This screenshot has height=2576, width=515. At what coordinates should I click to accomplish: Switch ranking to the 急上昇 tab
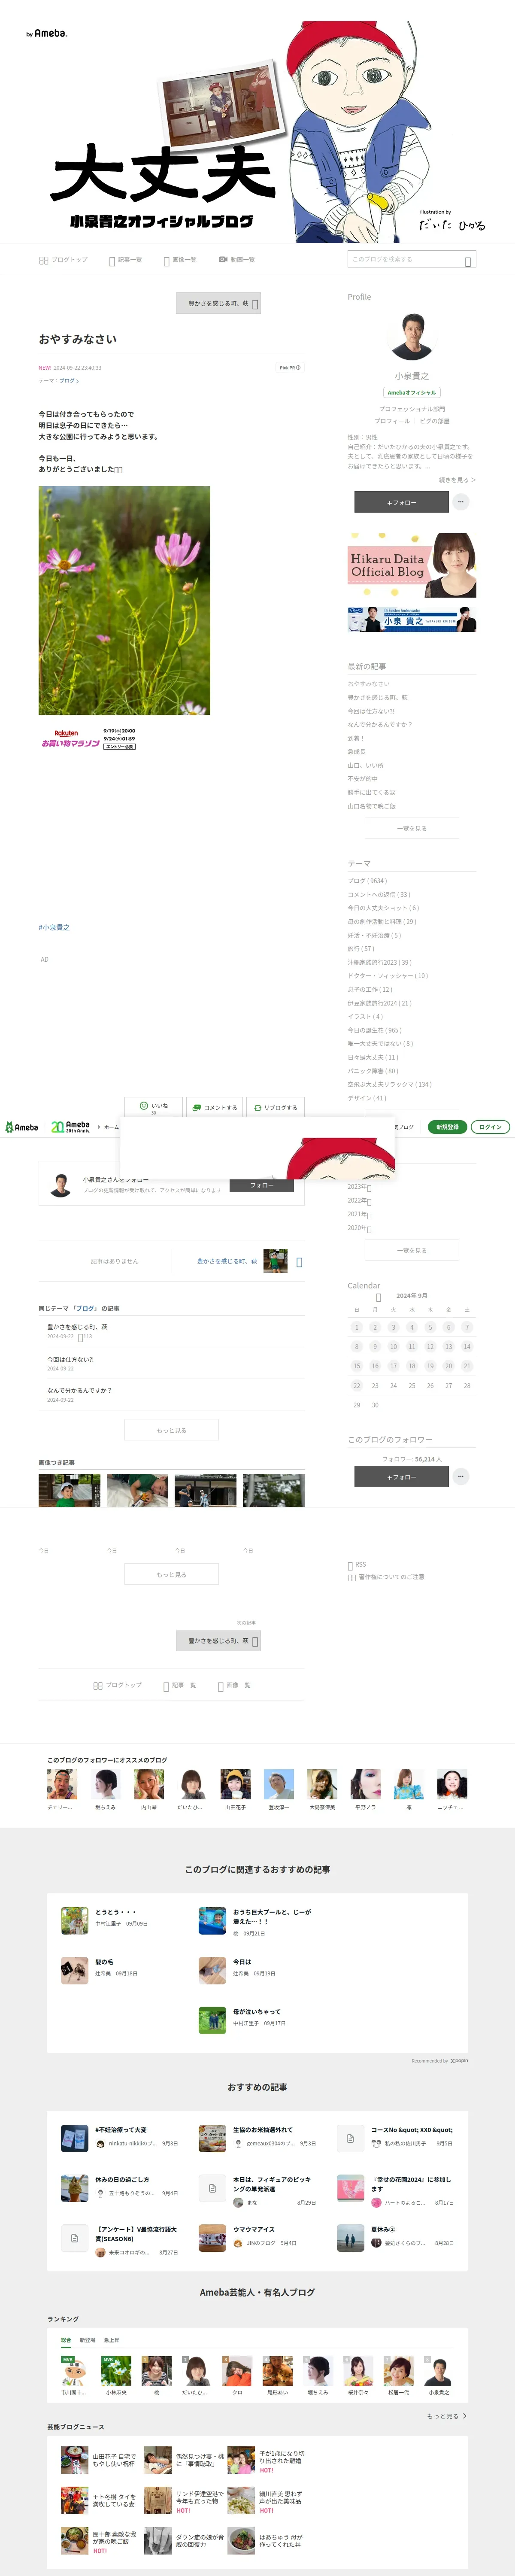pyautogui.click(x=111, y=2340)
